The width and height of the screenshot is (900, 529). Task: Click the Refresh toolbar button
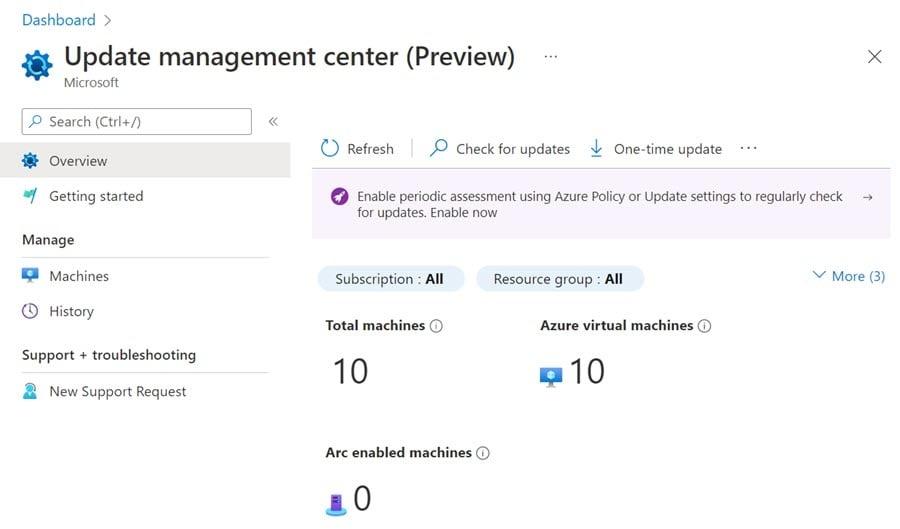coord(357,149)
